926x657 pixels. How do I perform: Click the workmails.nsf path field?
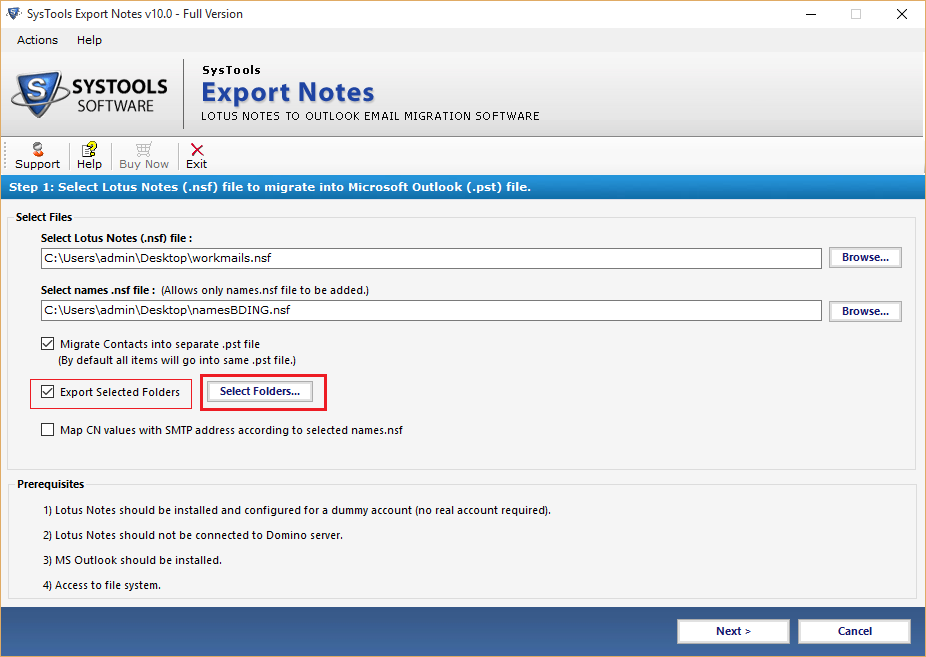click(431, 258)
